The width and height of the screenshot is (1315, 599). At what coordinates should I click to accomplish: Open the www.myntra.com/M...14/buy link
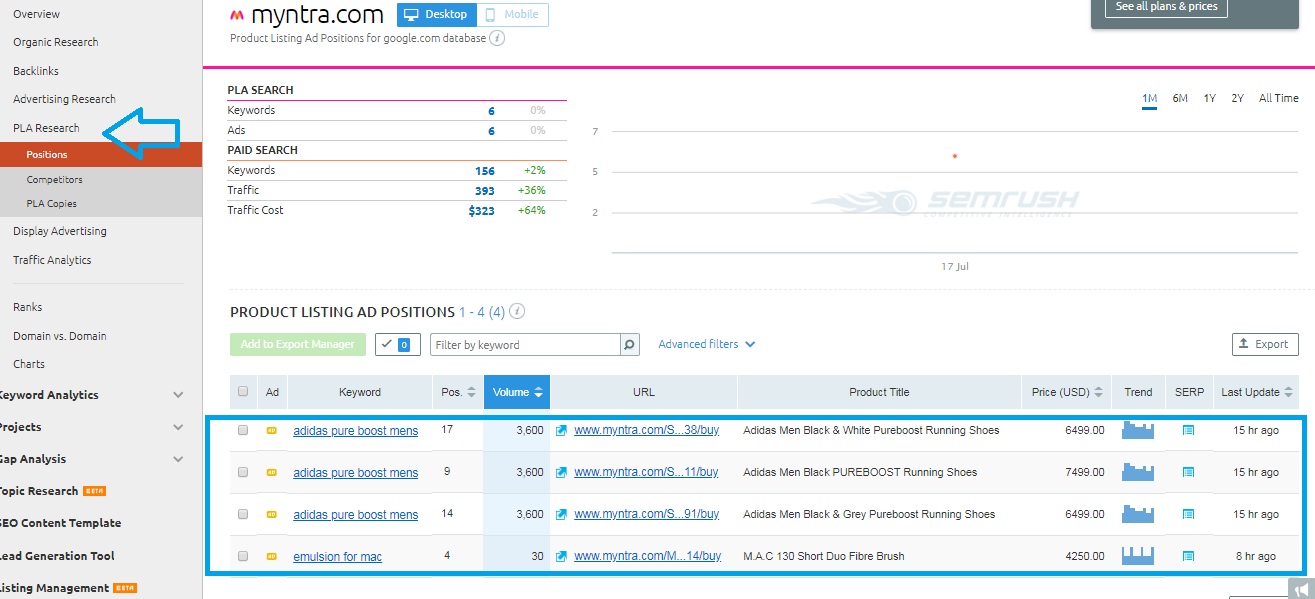pos(647,557)
